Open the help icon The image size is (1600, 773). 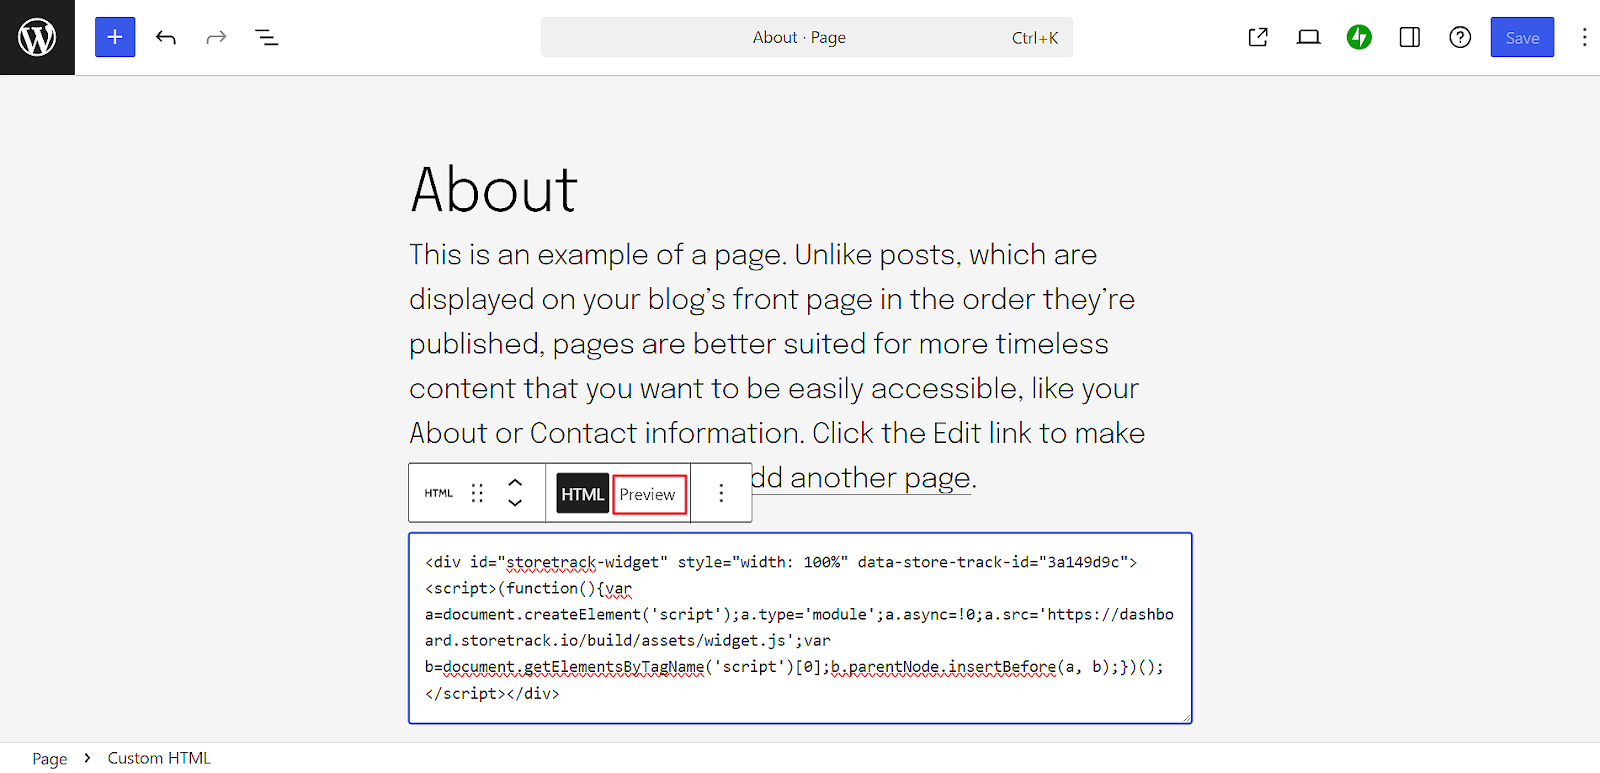pyautogui.click(x=1460, y=37)
